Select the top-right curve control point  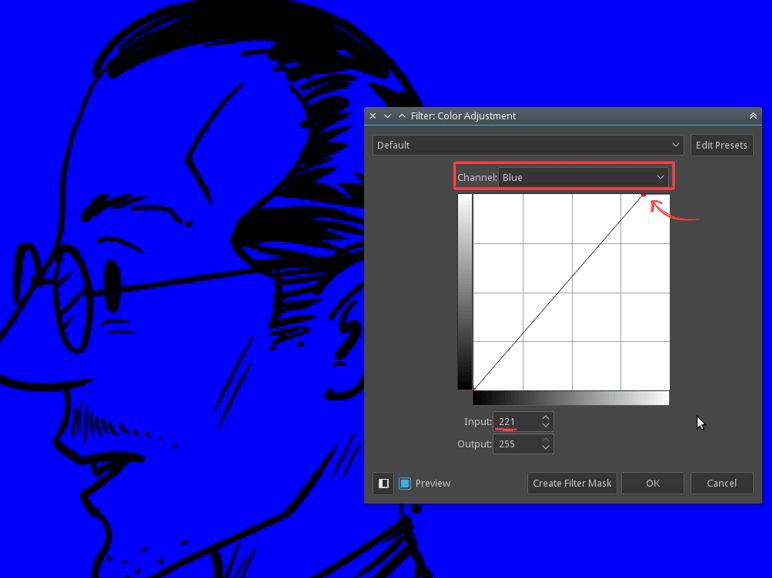(643, 195)
